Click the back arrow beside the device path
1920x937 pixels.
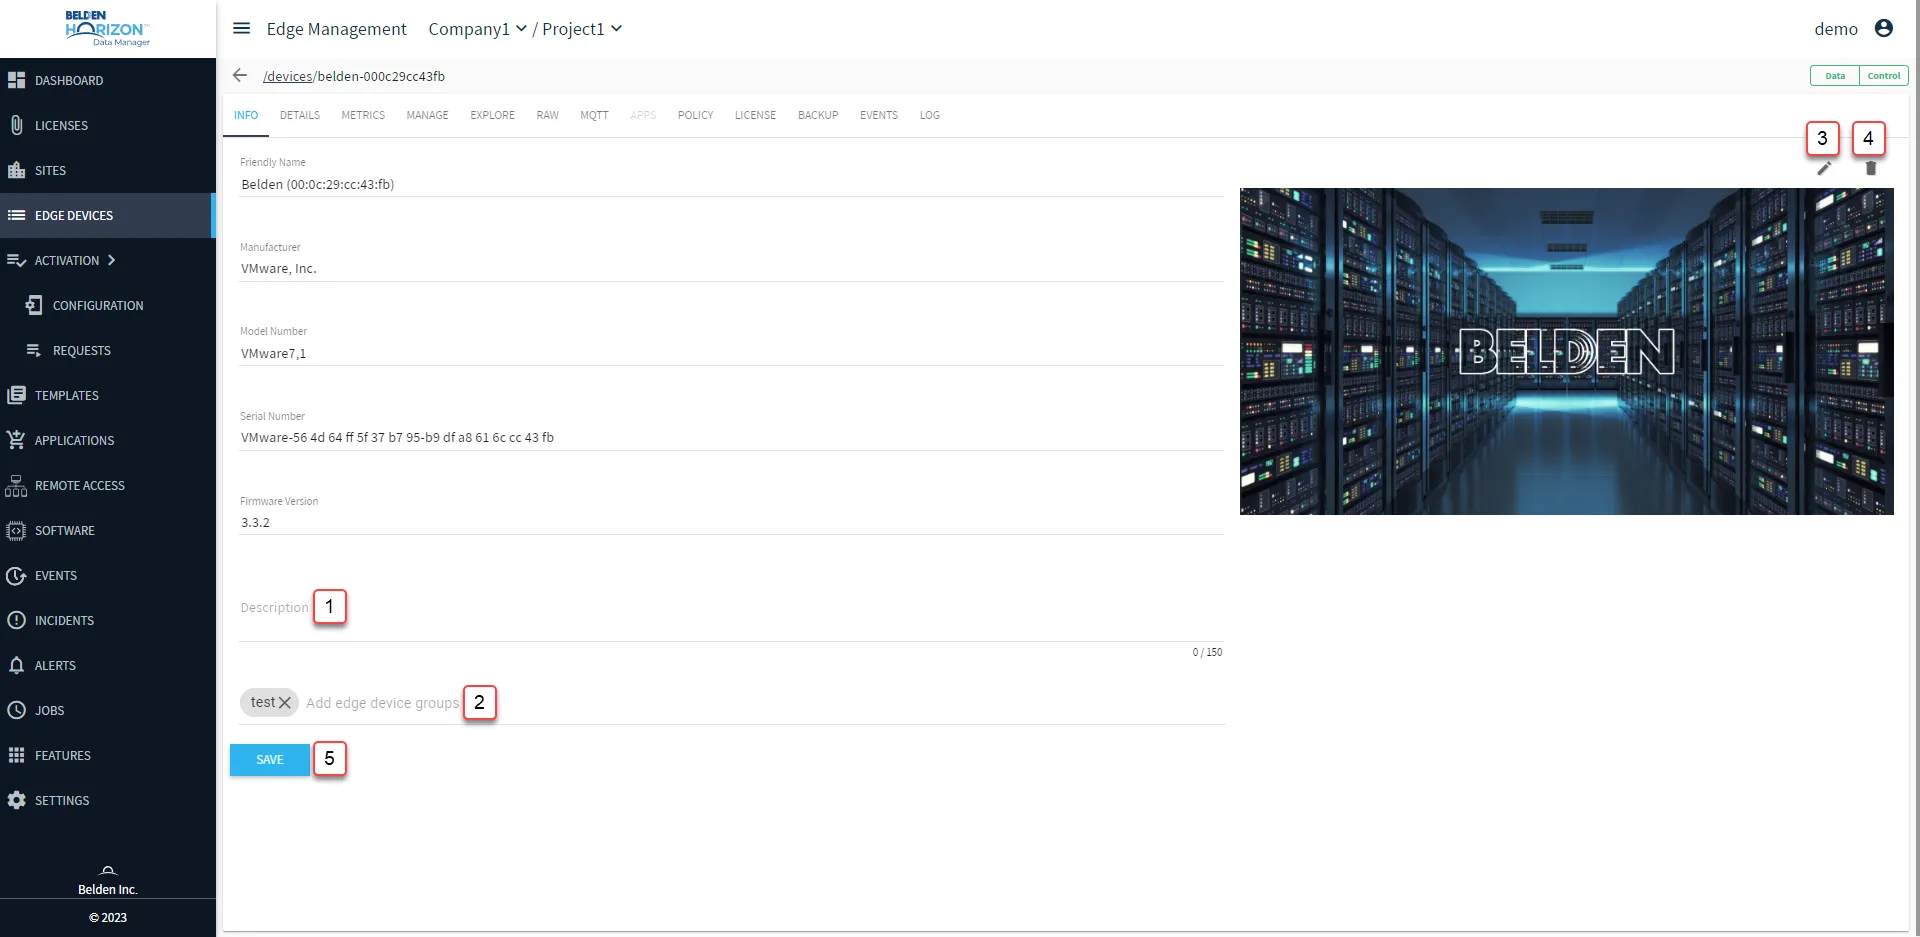point(240,75)
